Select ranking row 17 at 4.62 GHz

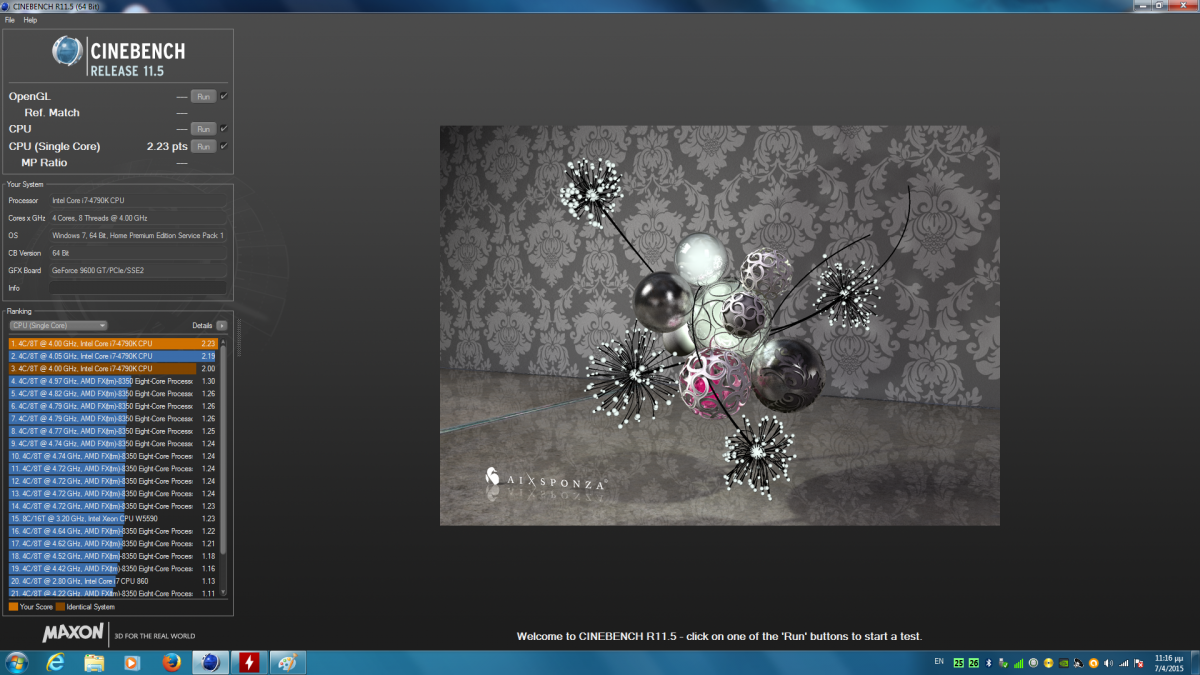113,543
